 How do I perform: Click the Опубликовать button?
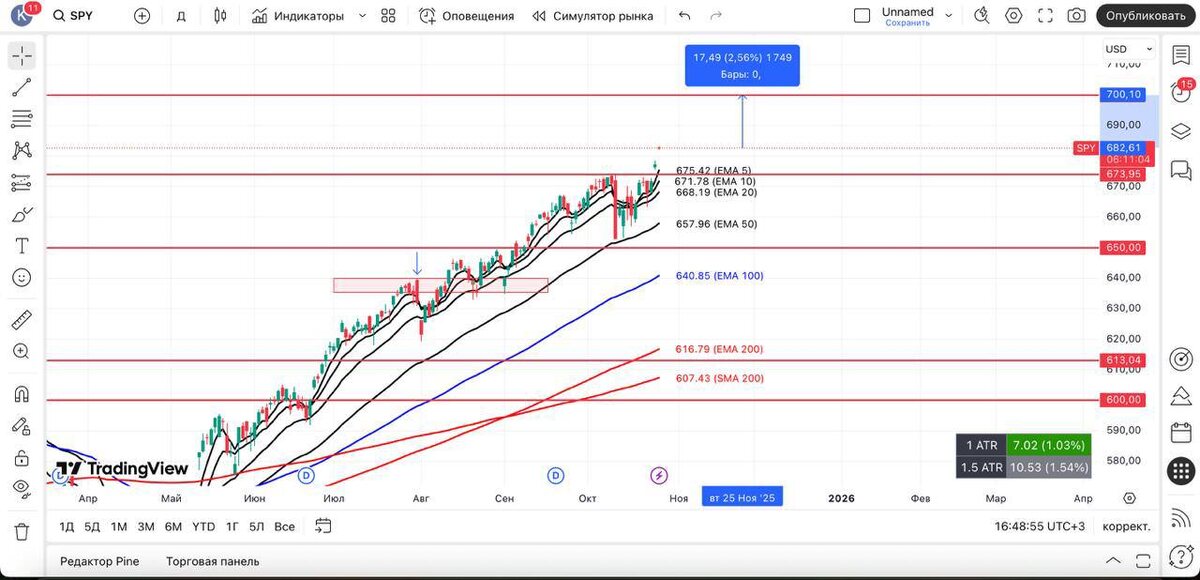click(1145, 16)
